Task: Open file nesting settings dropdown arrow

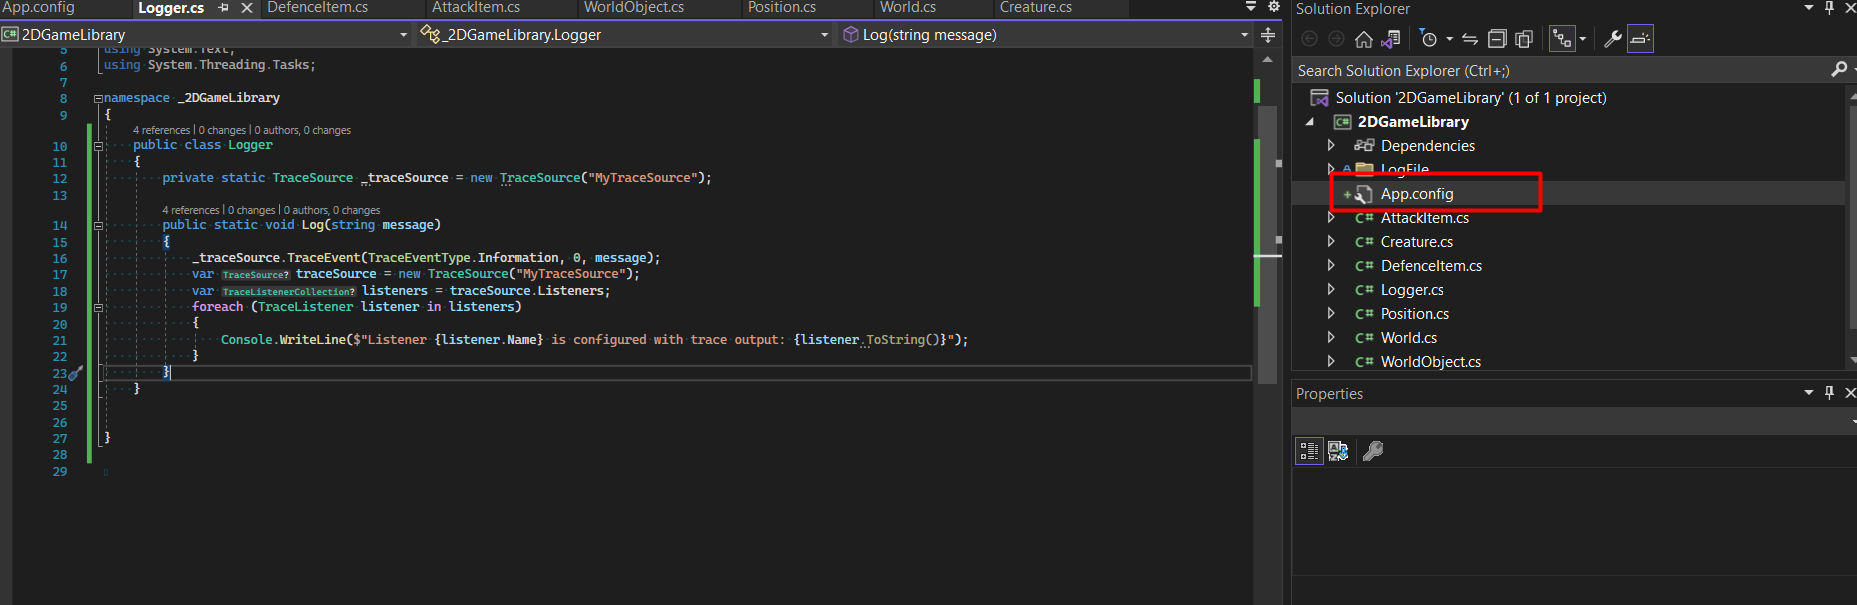Action: click(x=1582, y=39)
